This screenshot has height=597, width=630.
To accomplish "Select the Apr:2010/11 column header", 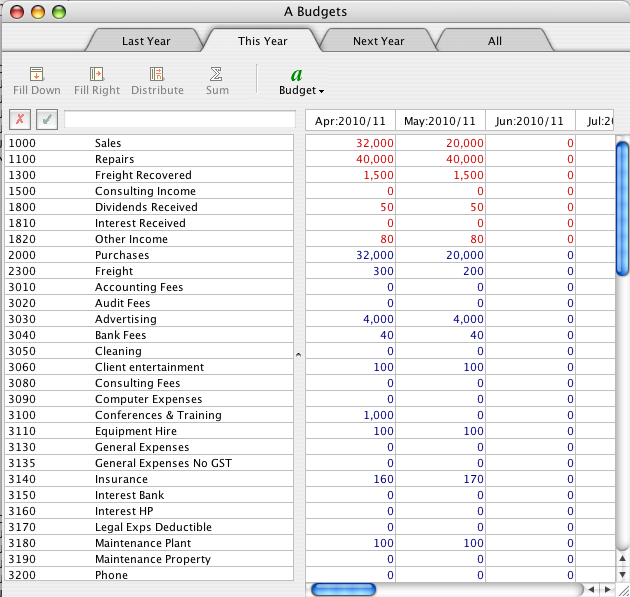I will click(350, 121).
